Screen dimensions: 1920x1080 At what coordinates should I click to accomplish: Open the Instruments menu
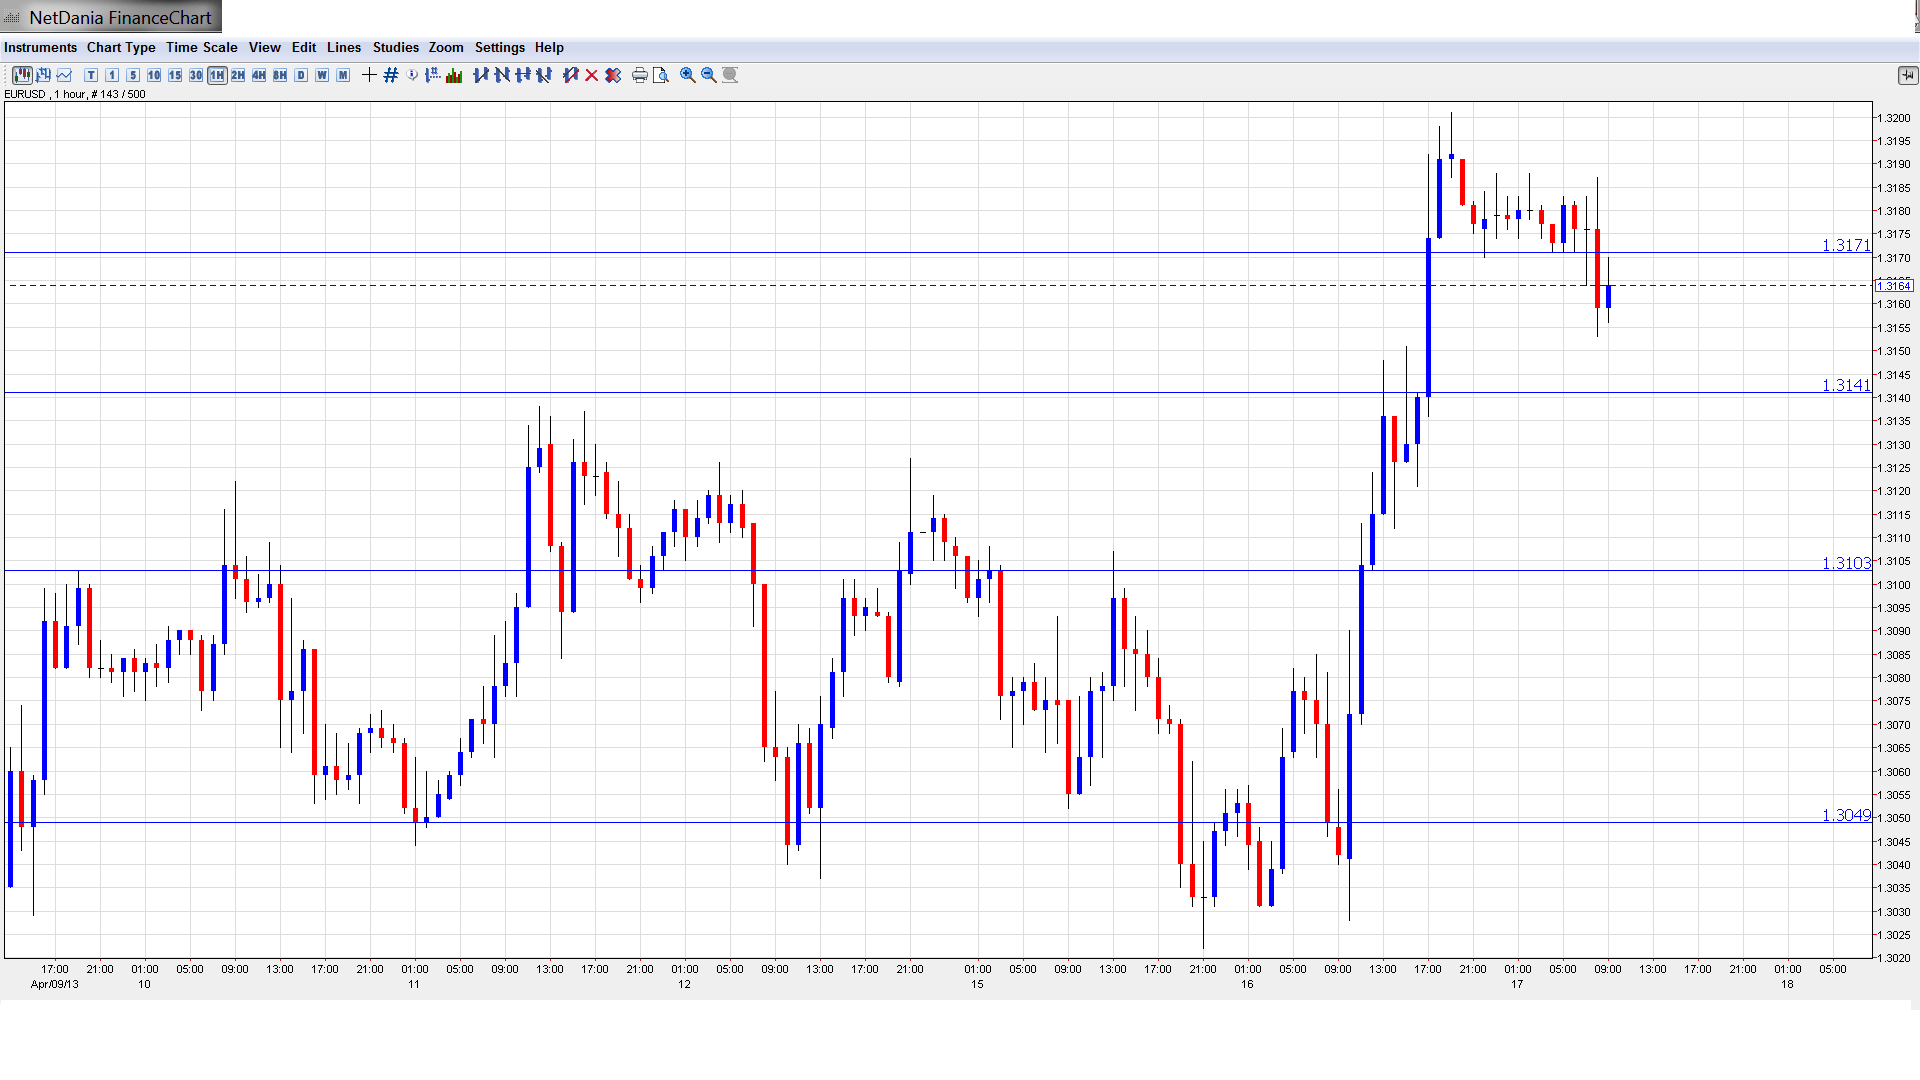click(40, 47)
